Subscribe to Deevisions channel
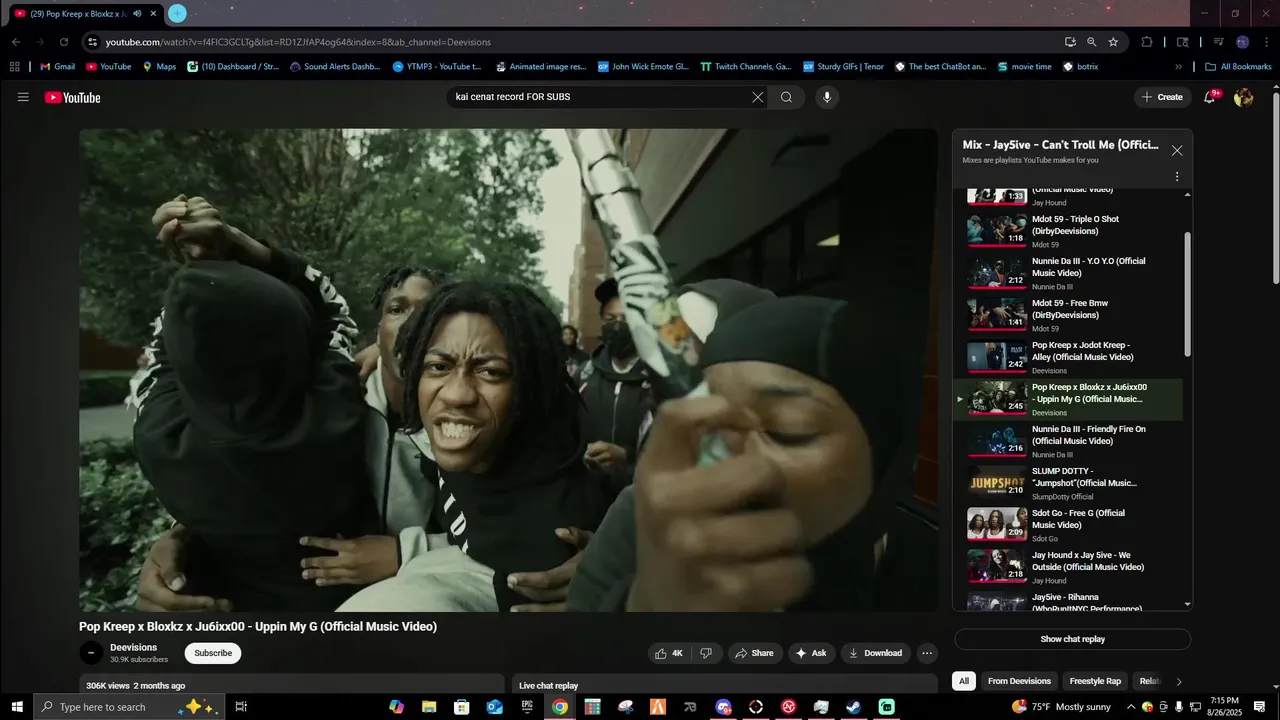1280x720 pixels. click(x=213, y=653)
